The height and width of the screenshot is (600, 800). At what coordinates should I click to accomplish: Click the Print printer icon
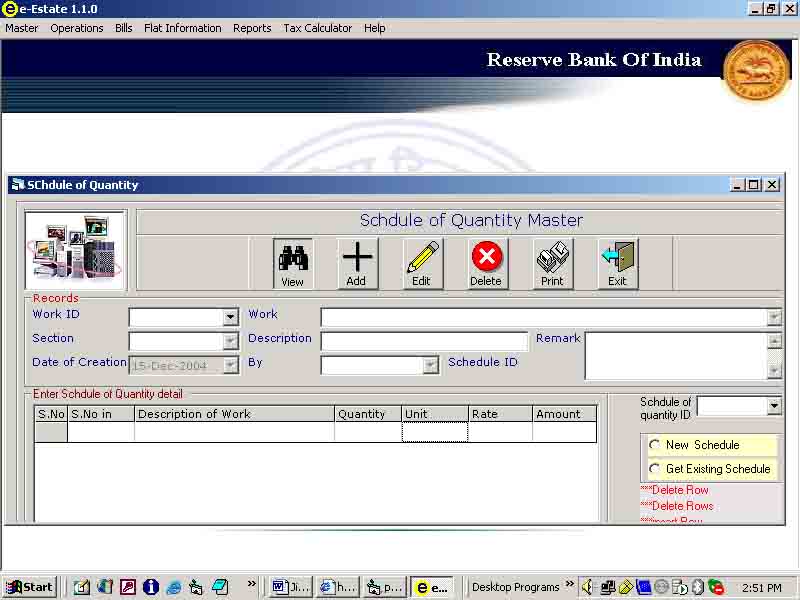(553, 263)
